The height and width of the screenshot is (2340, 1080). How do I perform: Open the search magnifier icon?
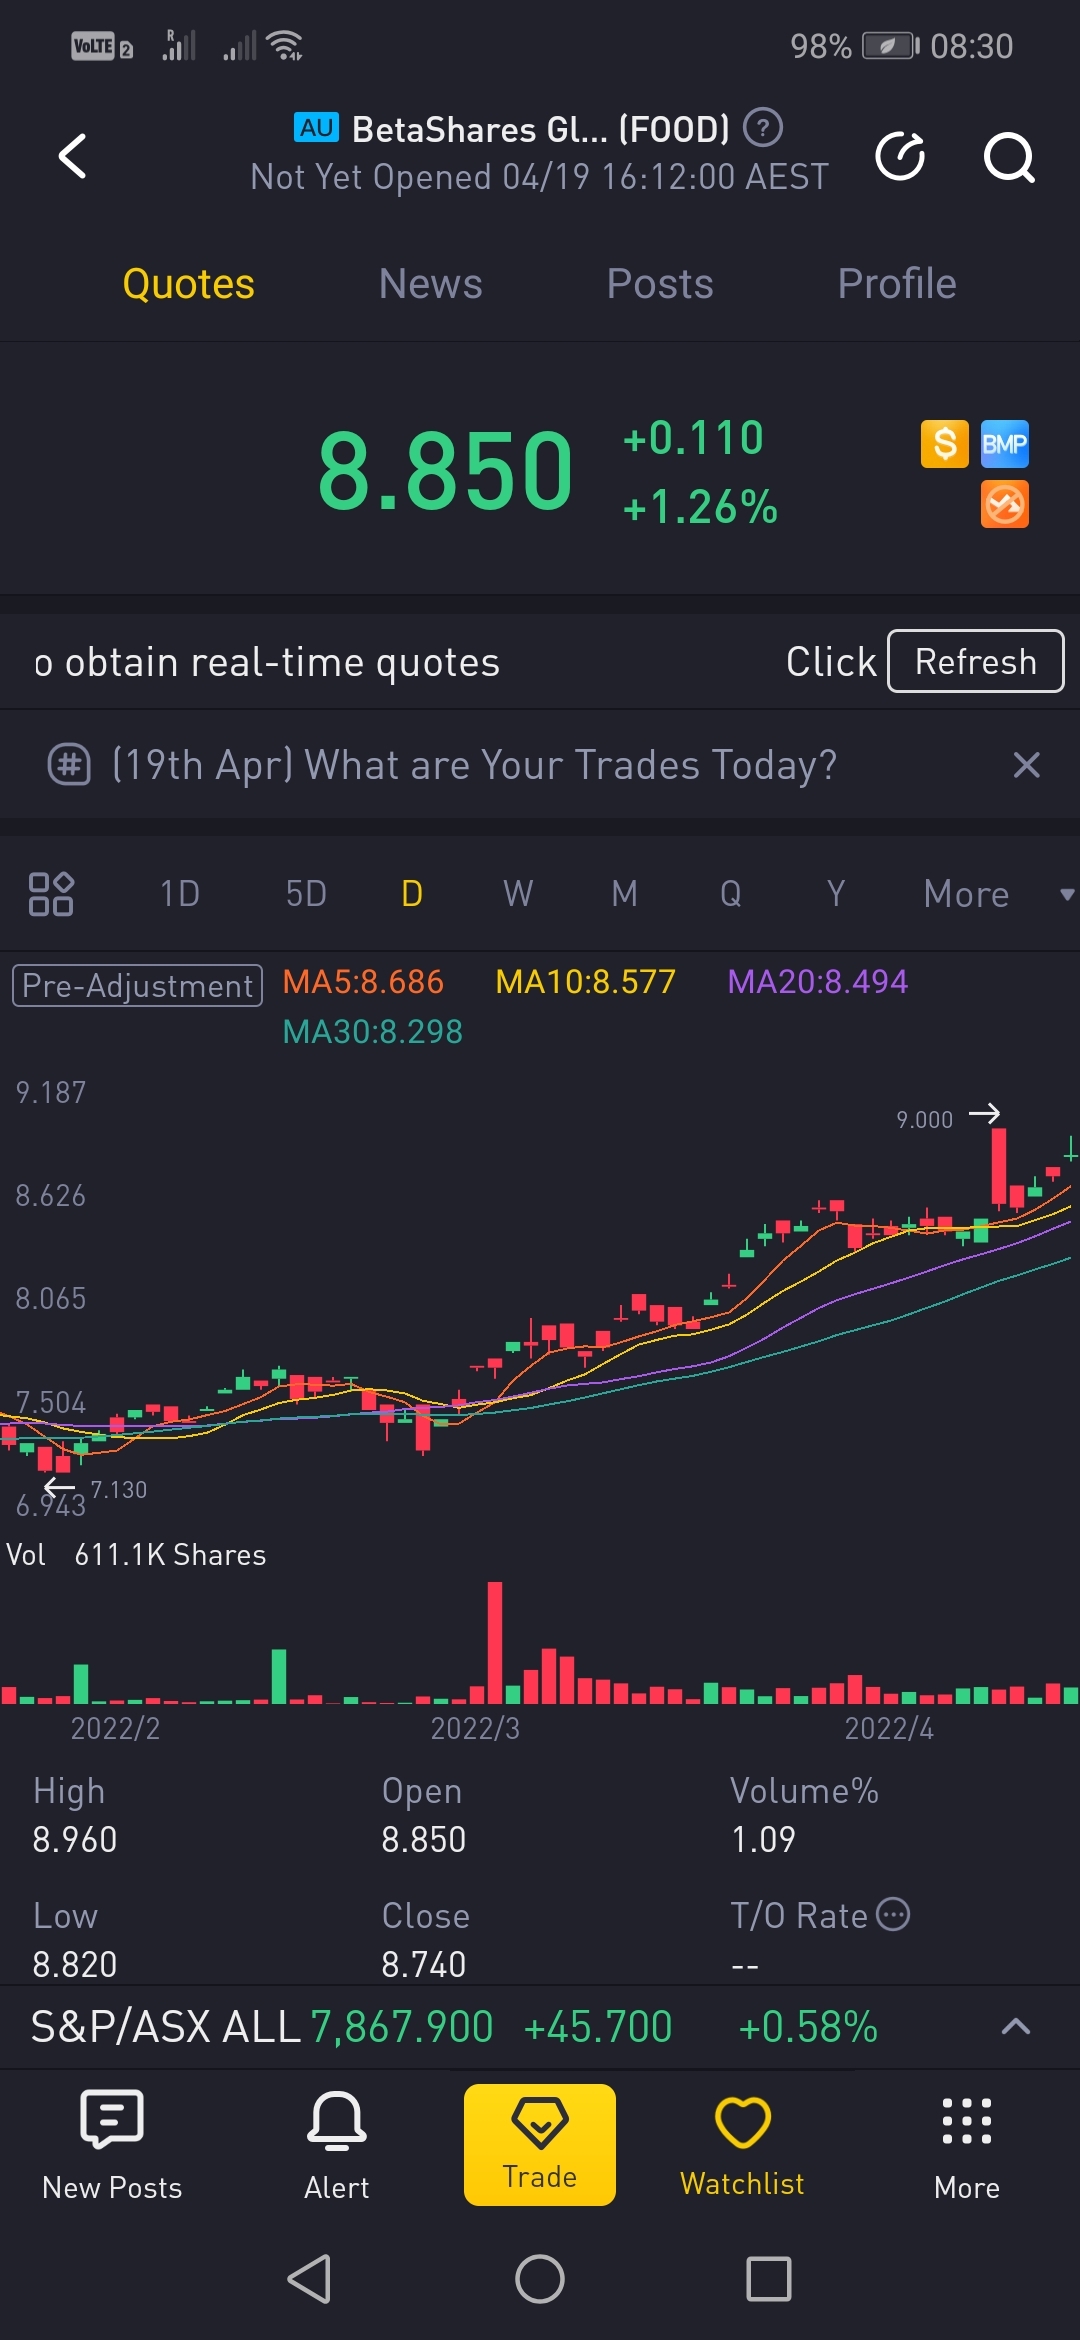point(1009,157)
